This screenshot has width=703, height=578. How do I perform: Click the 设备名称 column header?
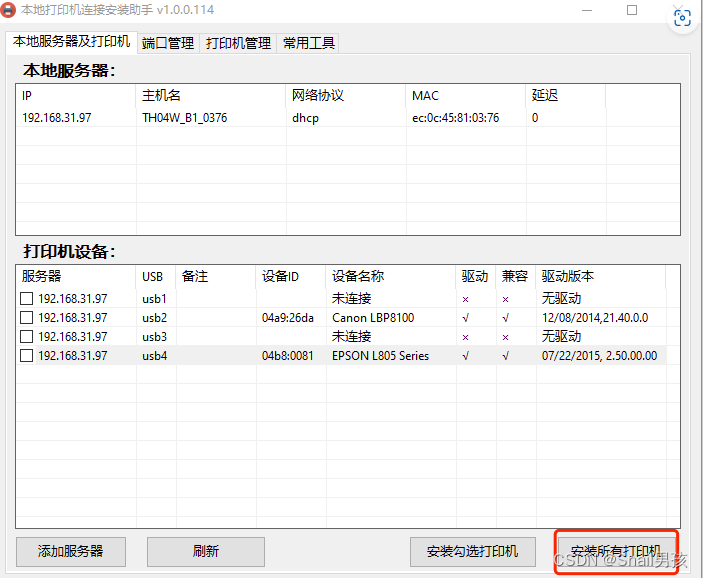(391, 276)
